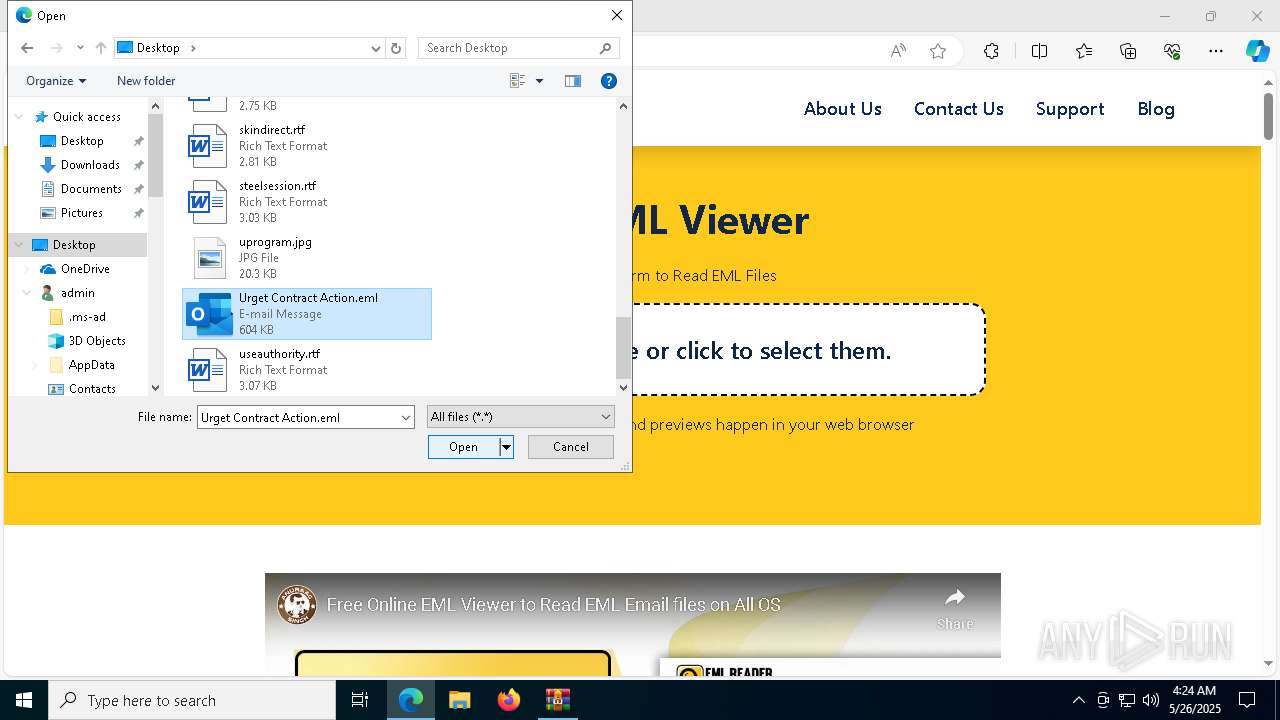Open Task View on taskbar

click(x=360, y=700)
